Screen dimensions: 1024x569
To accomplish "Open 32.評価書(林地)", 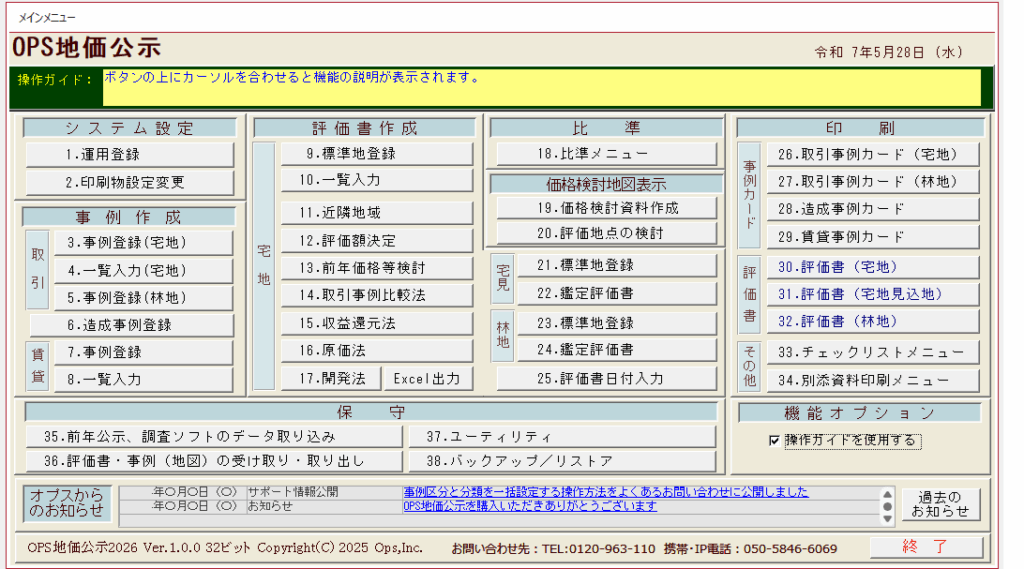I will (x=872, y=322).
